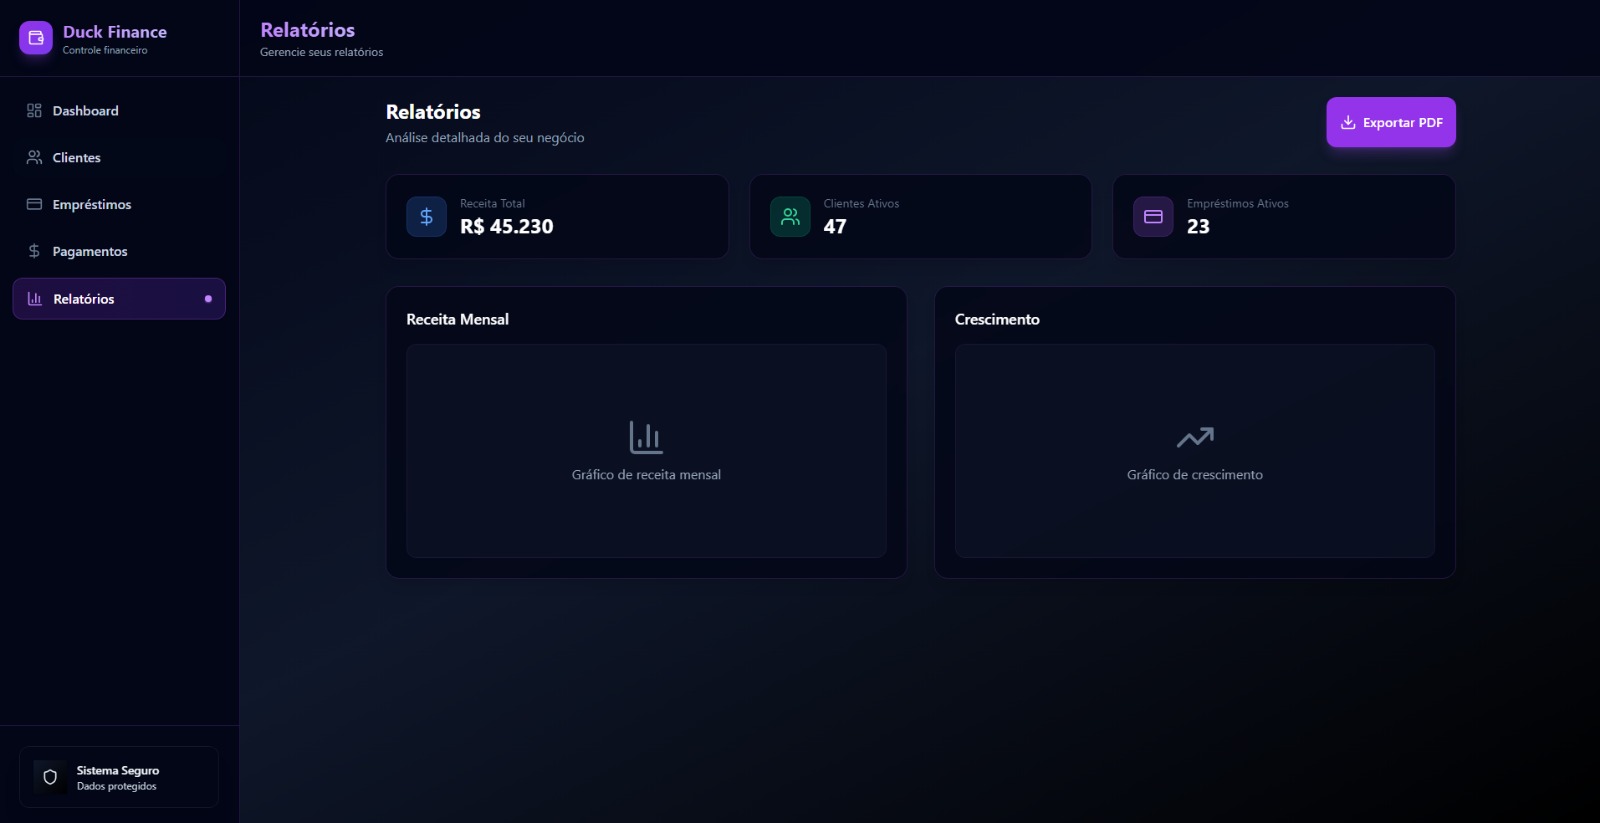Viewport: 1600px width, 823px height.
Task: Click the Receita Mensal heading
Action: coord(458,319)
